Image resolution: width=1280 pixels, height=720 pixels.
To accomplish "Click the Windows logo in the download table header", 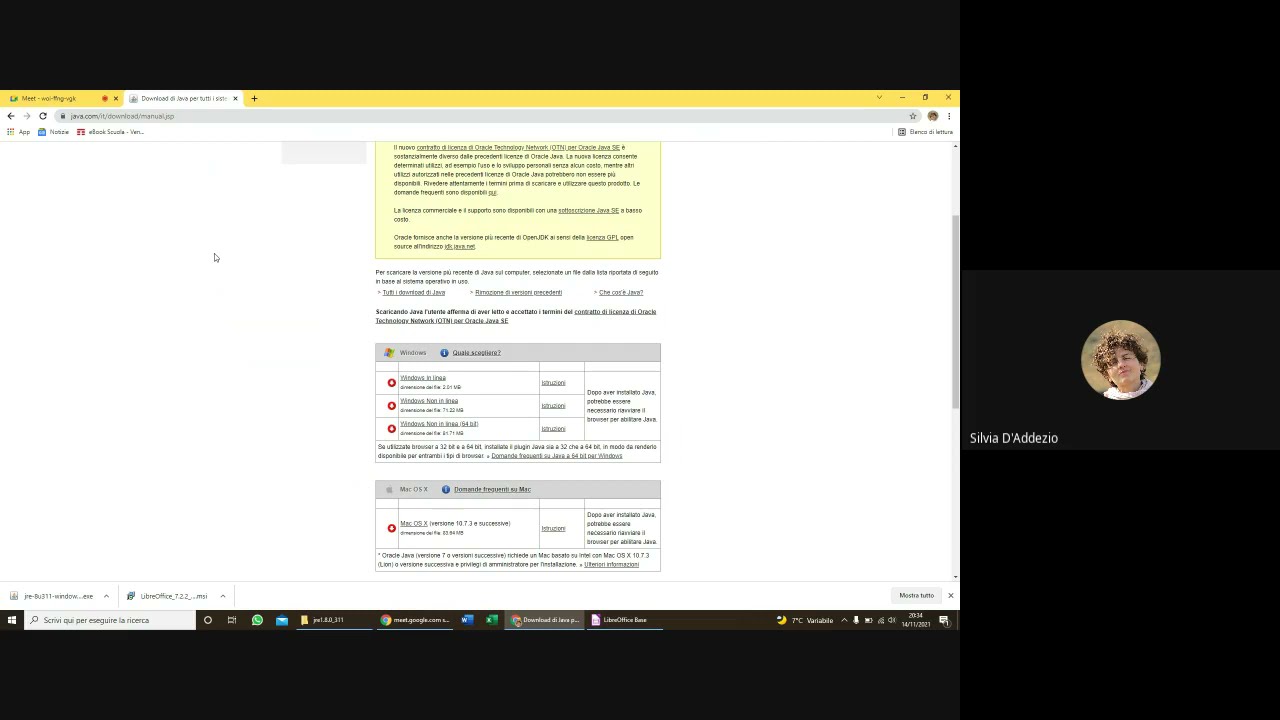I will click(389, 353).
